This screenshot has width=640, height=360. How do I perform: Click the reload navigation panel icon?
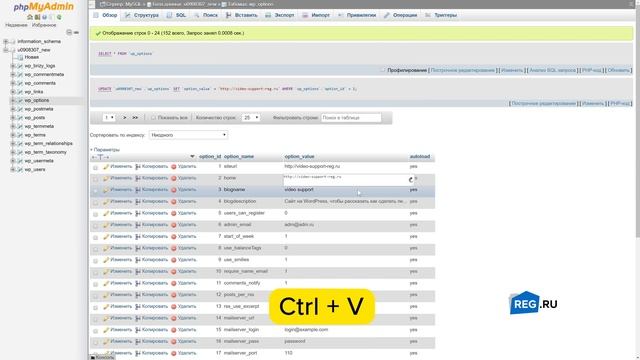(x=59, y=17)
